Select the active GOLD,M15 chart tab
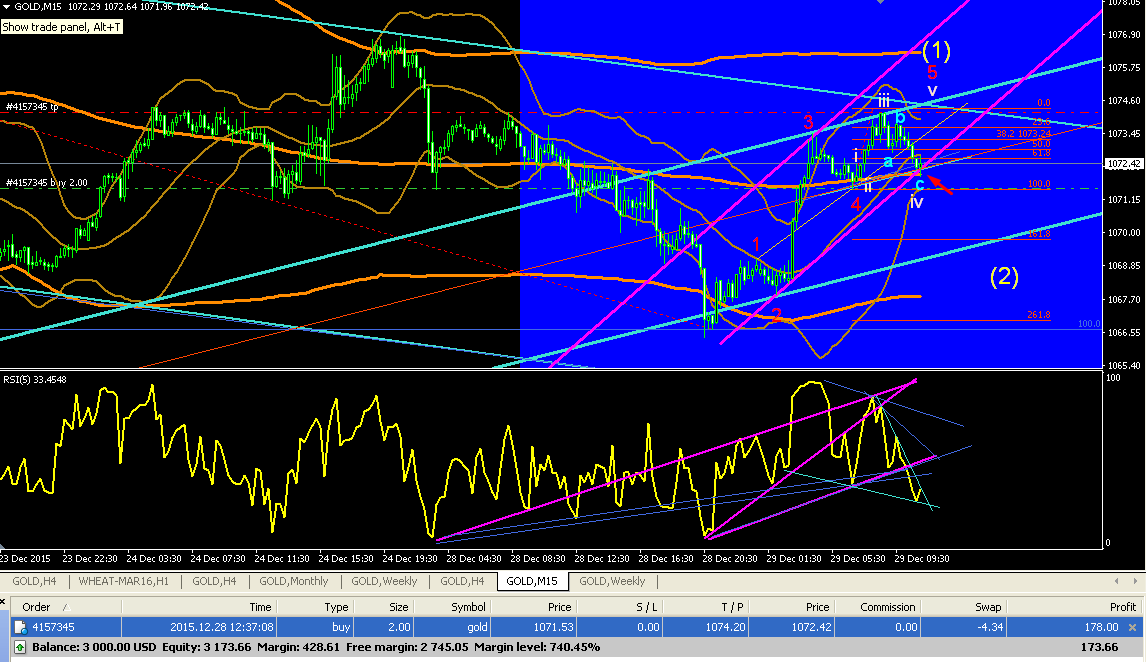The height and width of the screenshot is (662, 1146). [532, 581]
